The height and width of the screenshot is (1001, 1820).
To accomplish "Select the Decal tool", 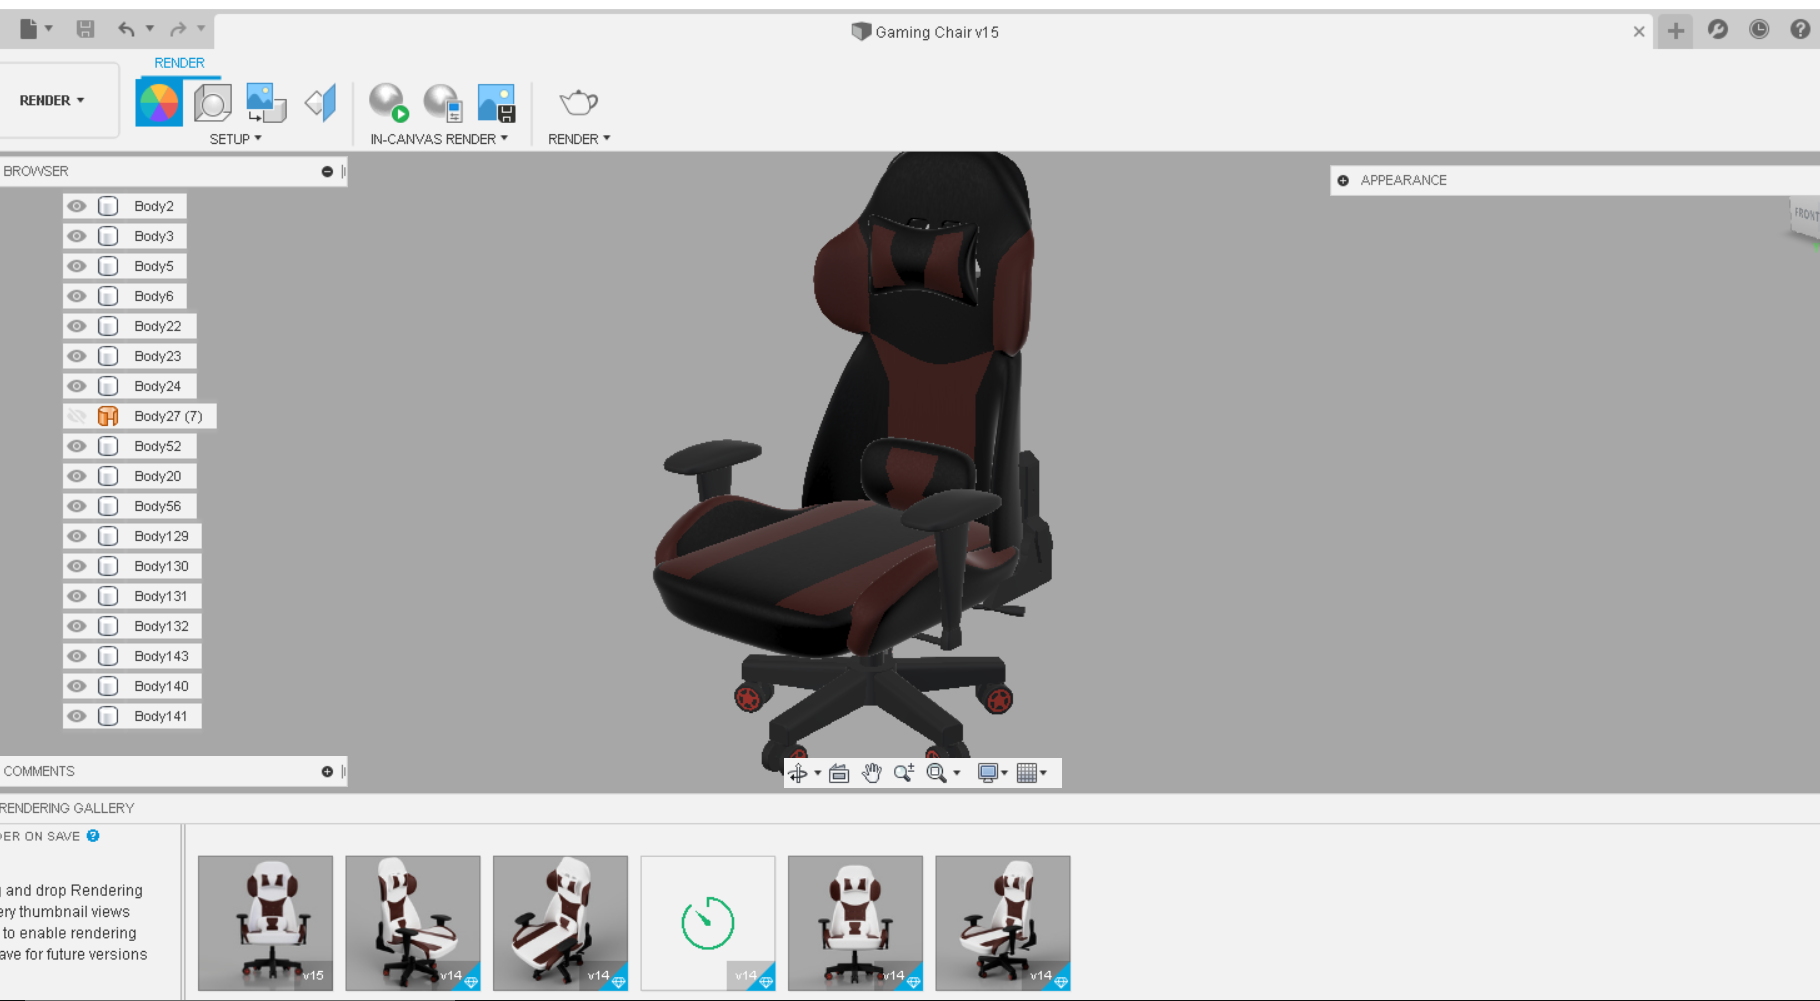I will tap(266, 103).
